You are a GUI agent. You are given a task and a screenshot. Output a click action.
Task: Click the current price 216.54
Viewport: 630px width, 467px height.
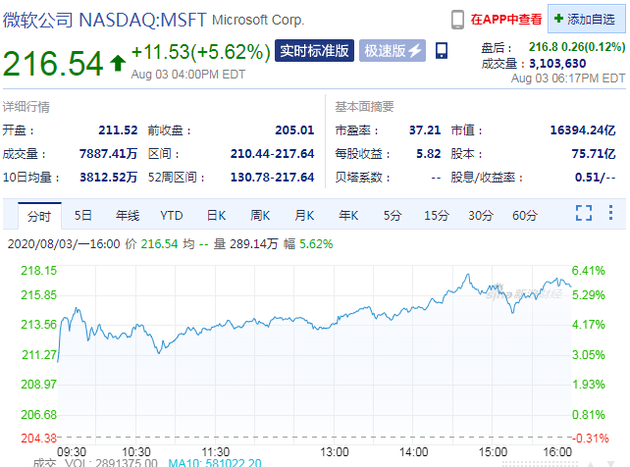tap(53, 63)
